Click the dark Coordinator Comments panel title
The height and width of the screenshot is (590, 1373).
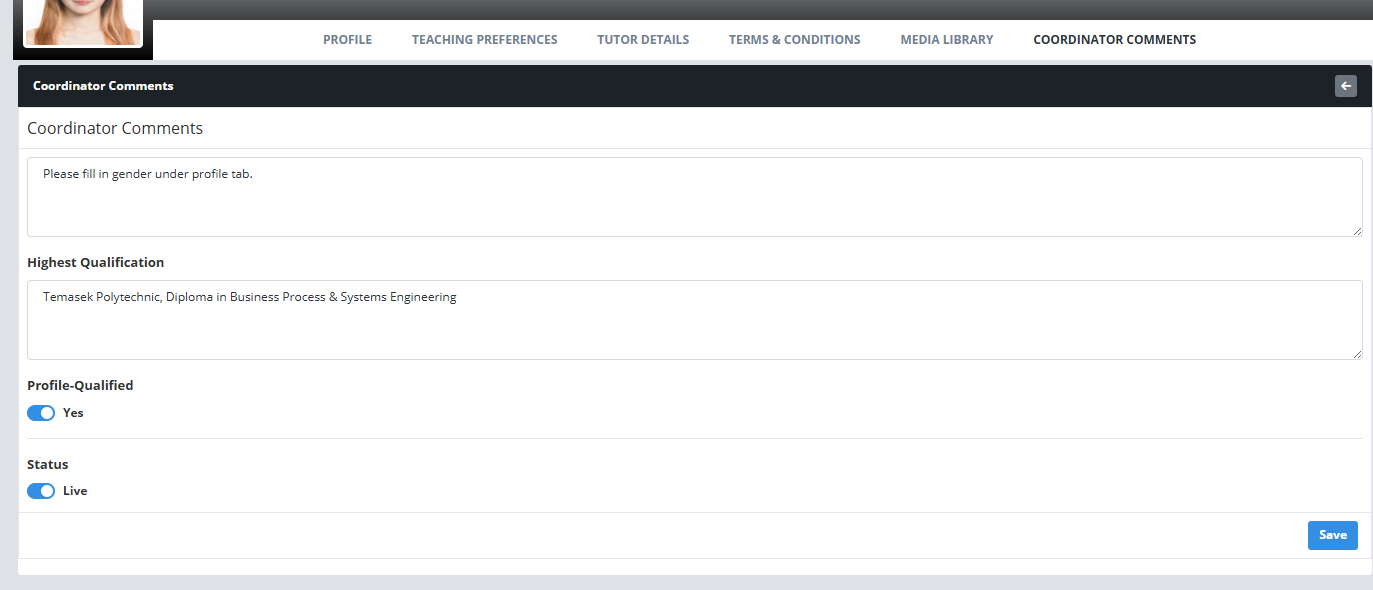click(x=103, y=86)
